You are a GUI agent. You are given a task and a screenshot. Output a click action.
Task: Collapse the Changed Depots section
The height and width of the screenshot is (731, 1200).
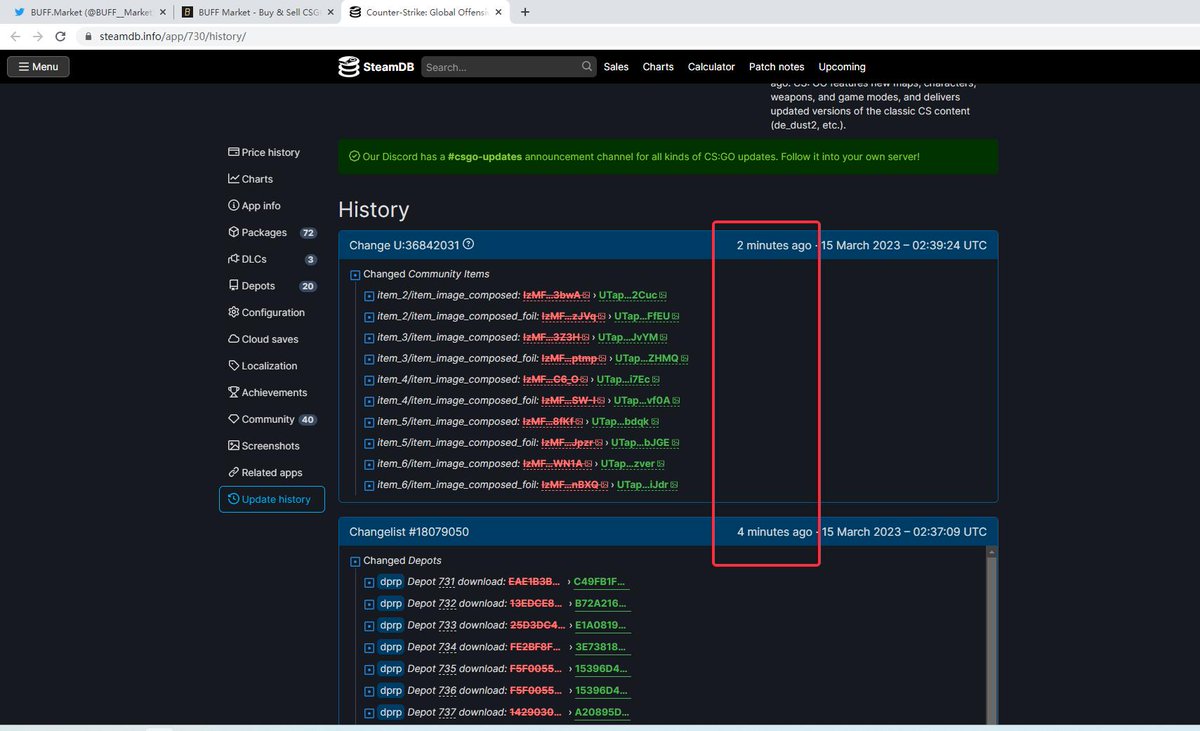tap(355, 561)
